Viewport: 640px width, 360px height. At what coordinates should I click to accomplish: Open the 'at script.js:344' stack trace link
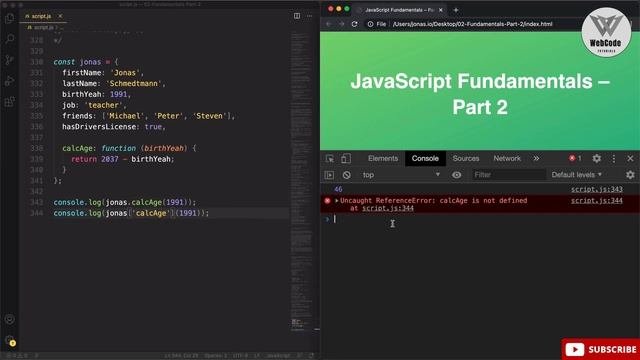388,208
